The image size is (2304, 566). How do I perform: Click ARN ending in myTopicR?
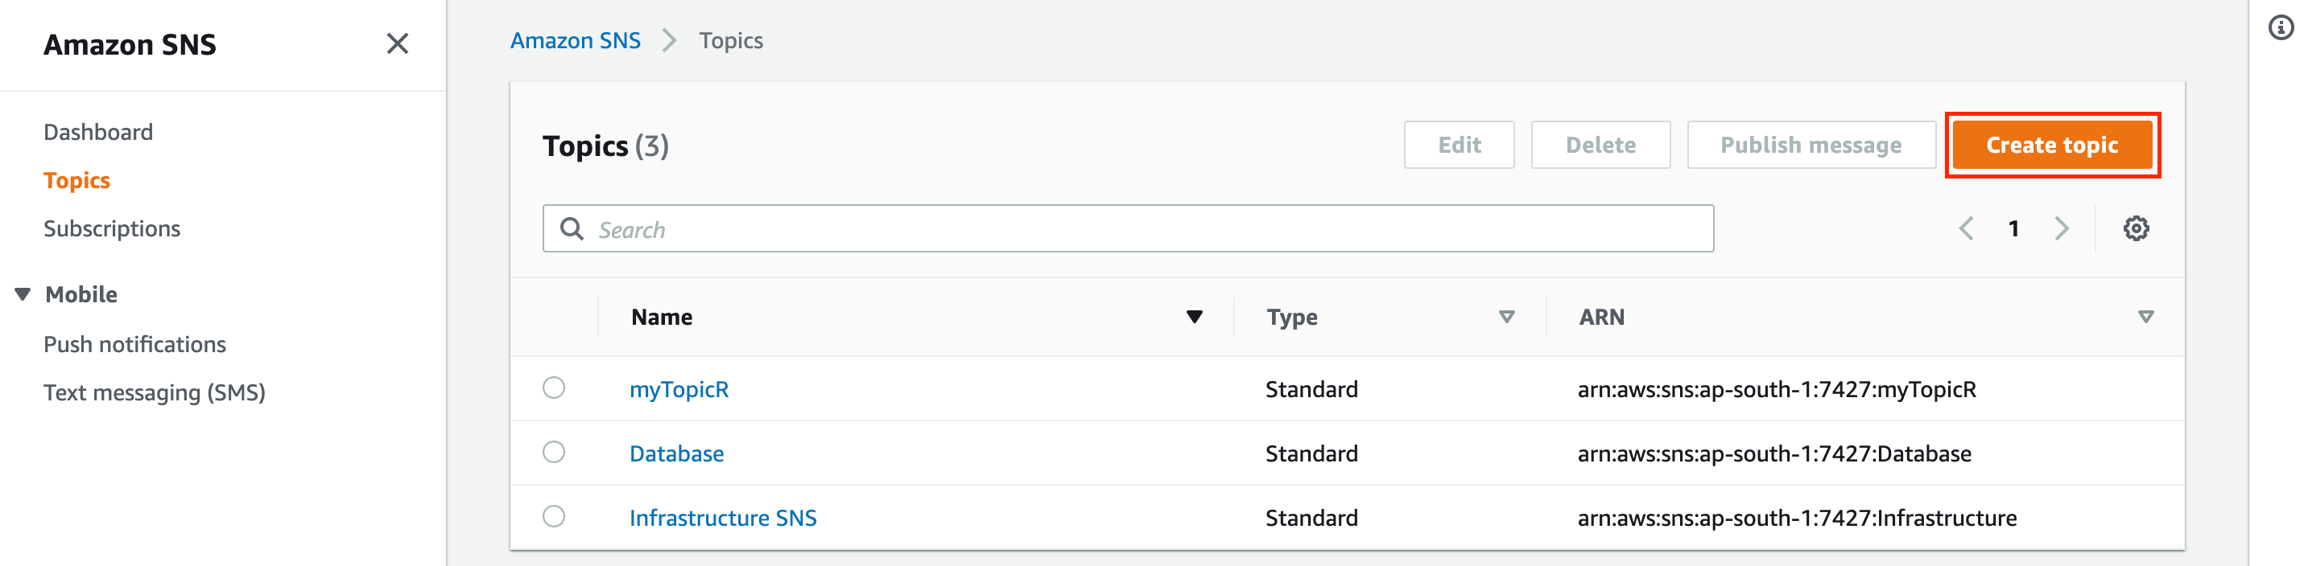[x=1777, y=389]
